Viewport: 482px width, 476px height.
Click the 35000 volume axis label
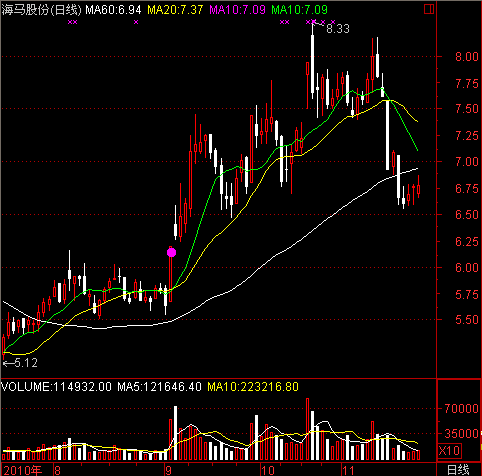point(461,434)
